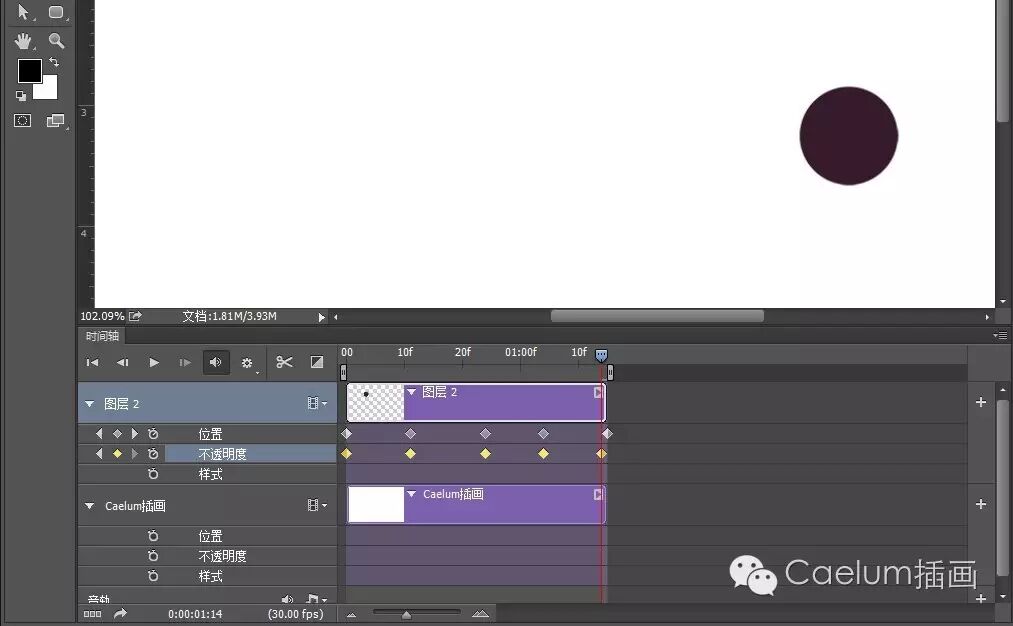The width and height of the screenshot is (1013, 626).
Task: Click the swap foreground/background colors arrow
Action: (x=55, y=63)
